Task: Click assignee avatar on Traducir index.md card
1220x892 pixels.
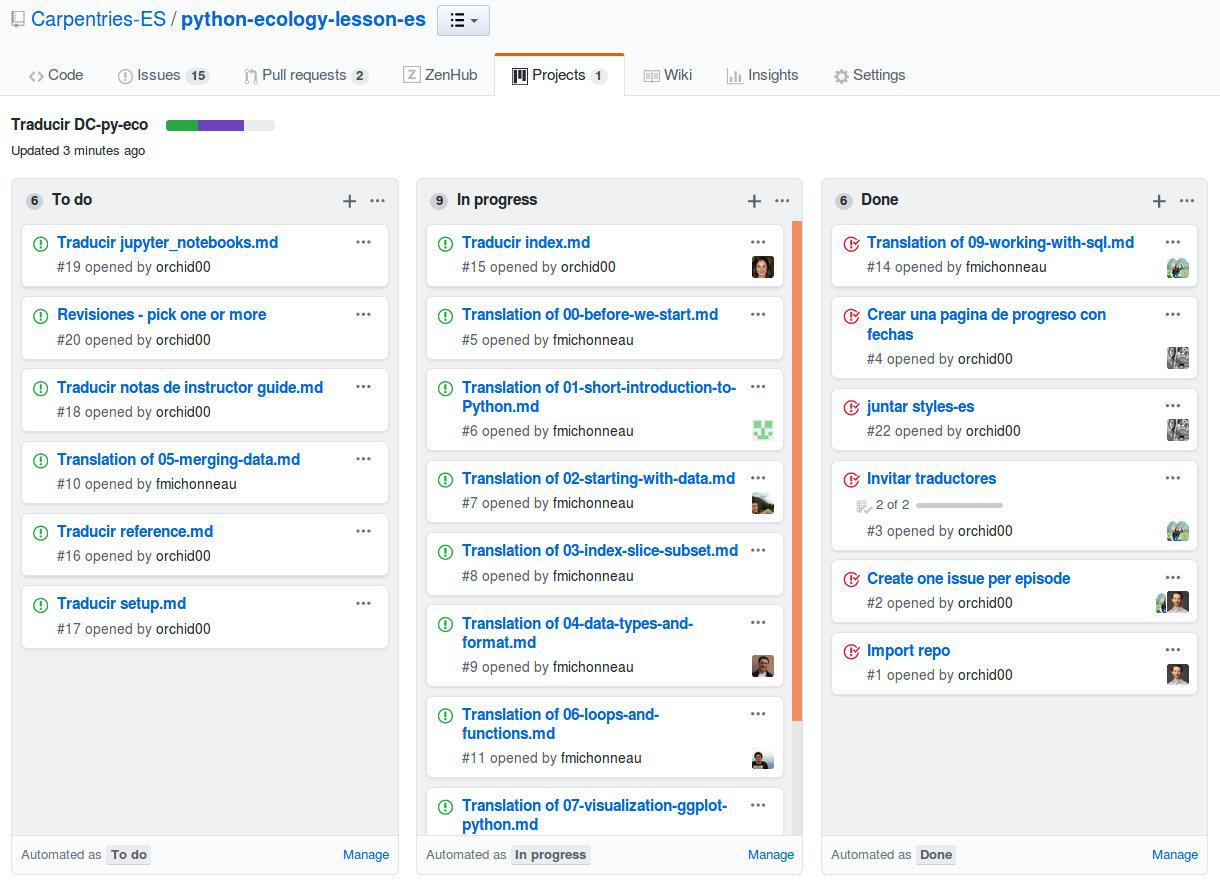Action: 763,267
